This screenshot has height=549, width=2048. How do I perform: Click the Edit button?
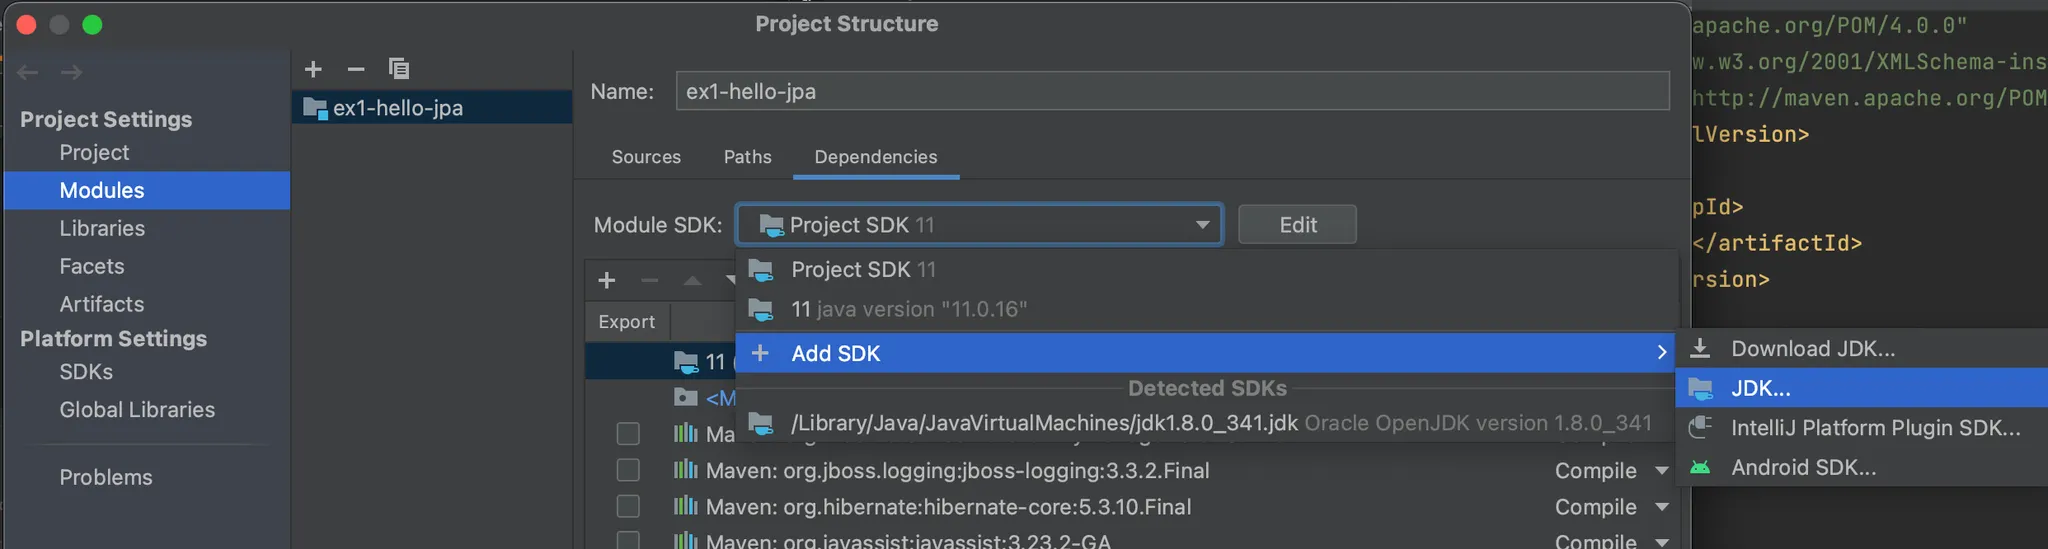(x=1297, y=225)
